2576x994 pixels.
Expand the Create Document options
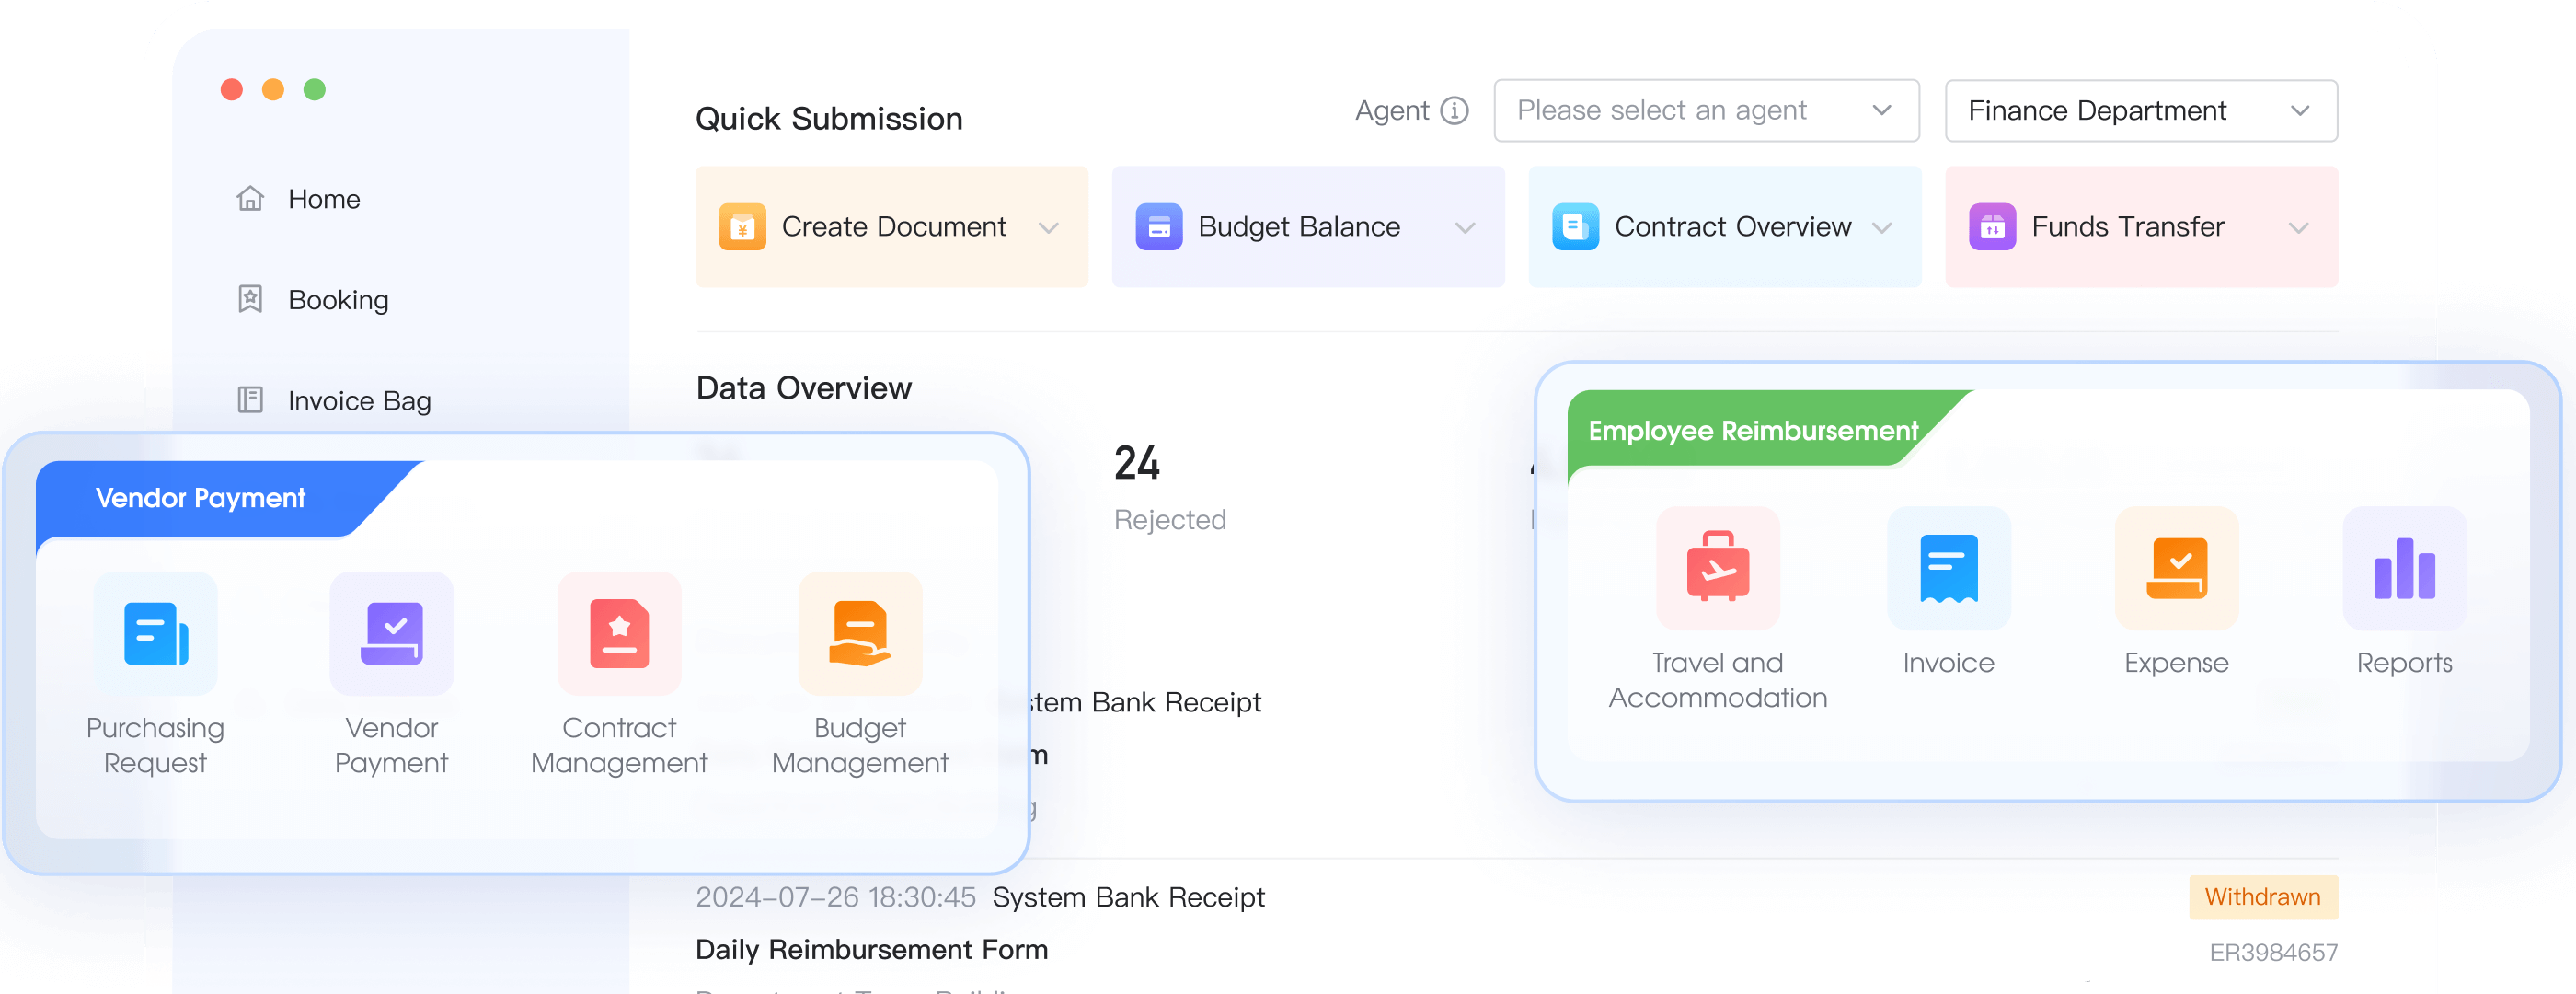(1048, 227)
